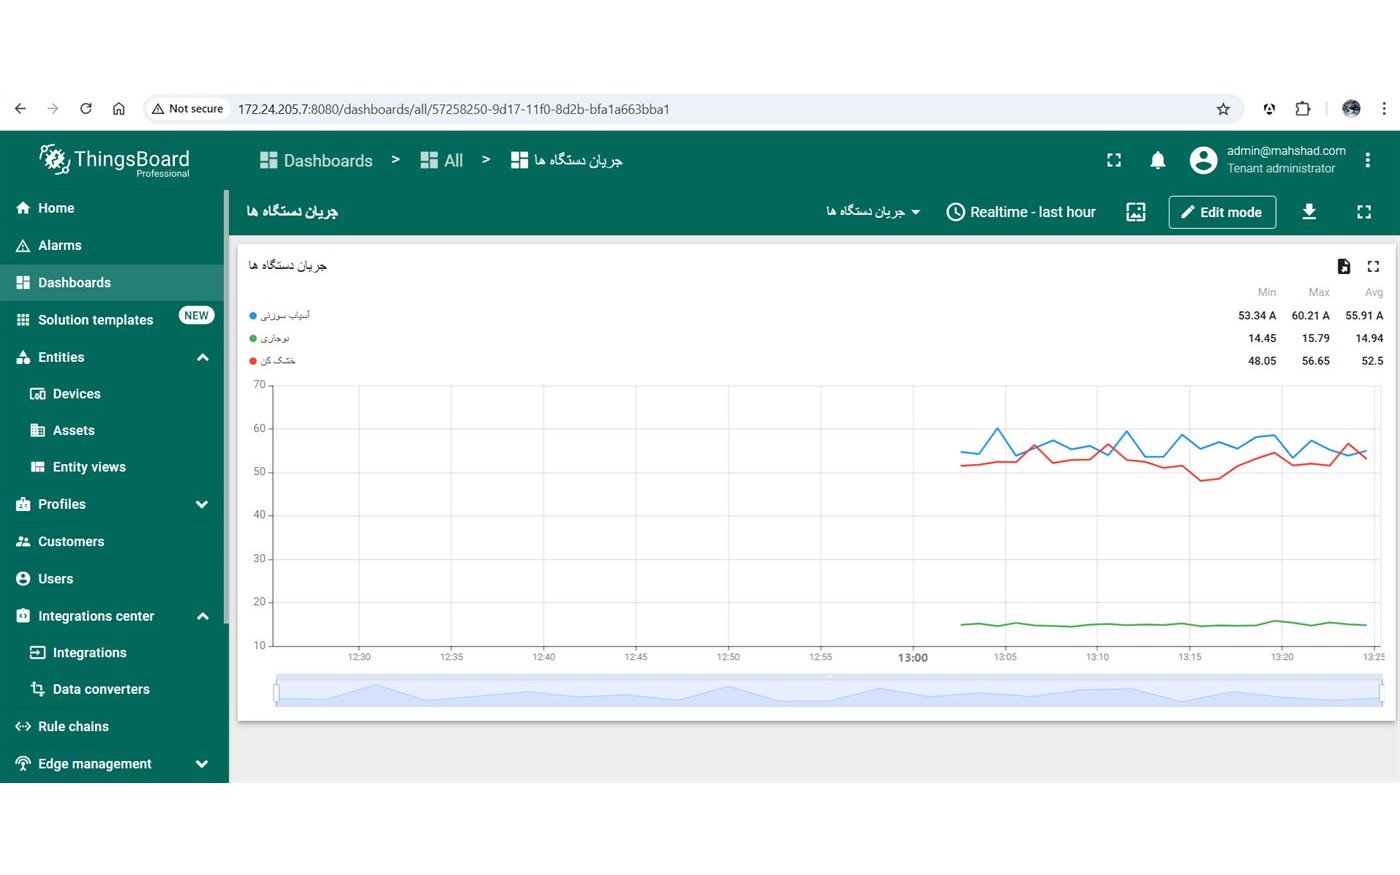
Task: Toggle the red legend series خشک کن
Action: (x=273, y=361)
